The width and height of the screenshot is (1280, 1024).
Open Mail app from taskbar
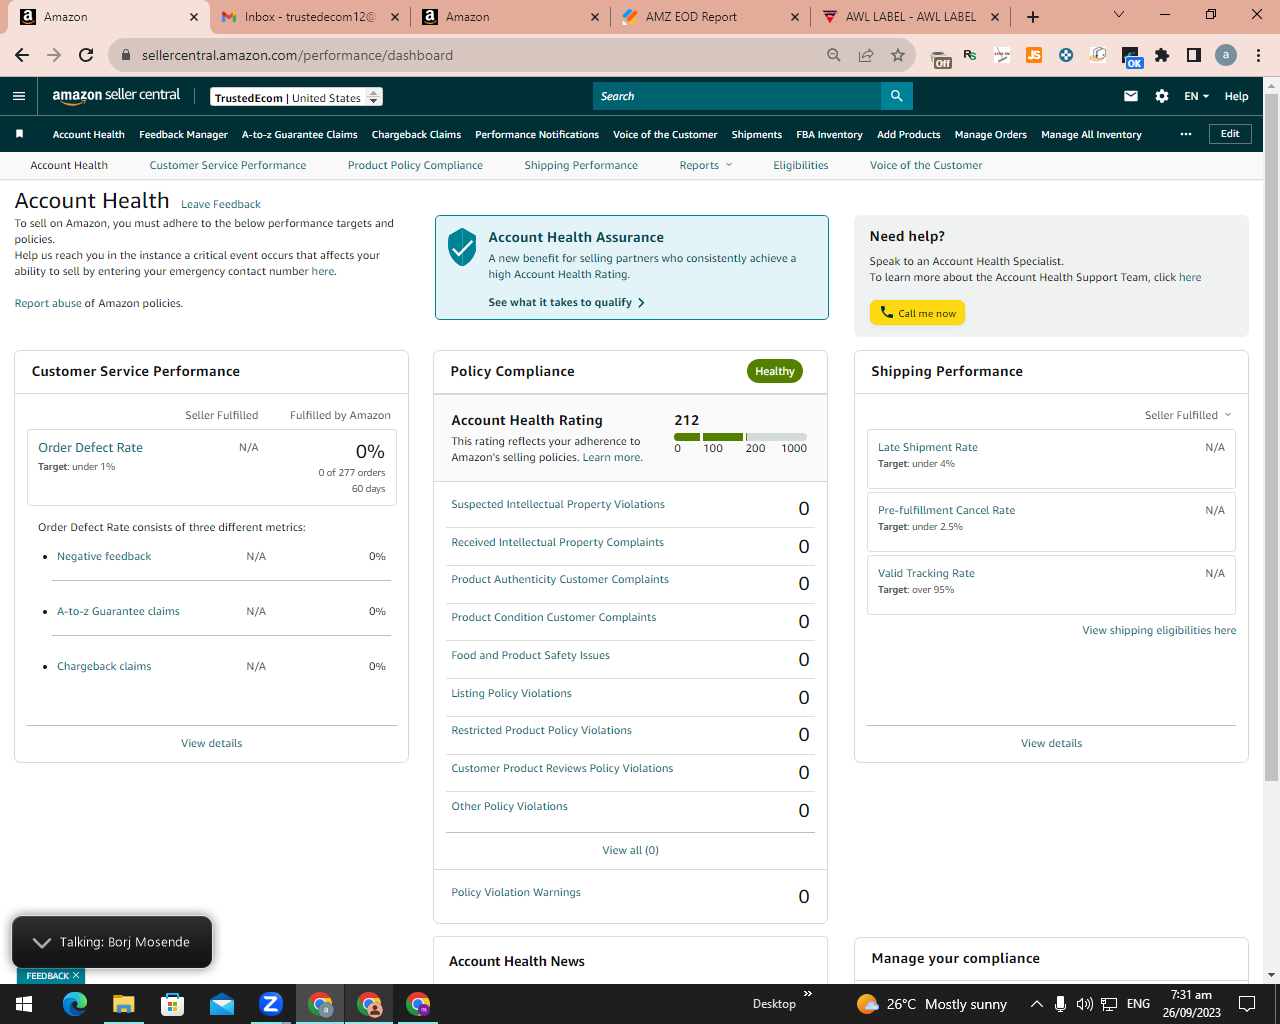(222, 1004)
